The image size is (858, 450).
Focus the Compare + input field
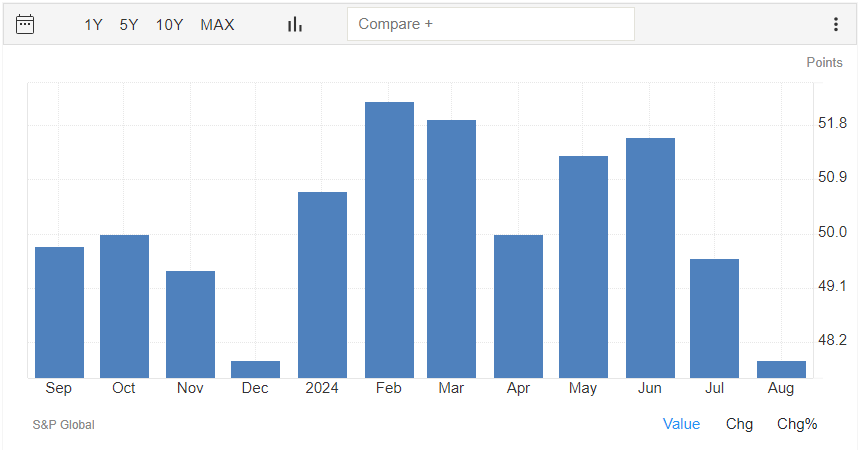491,24
